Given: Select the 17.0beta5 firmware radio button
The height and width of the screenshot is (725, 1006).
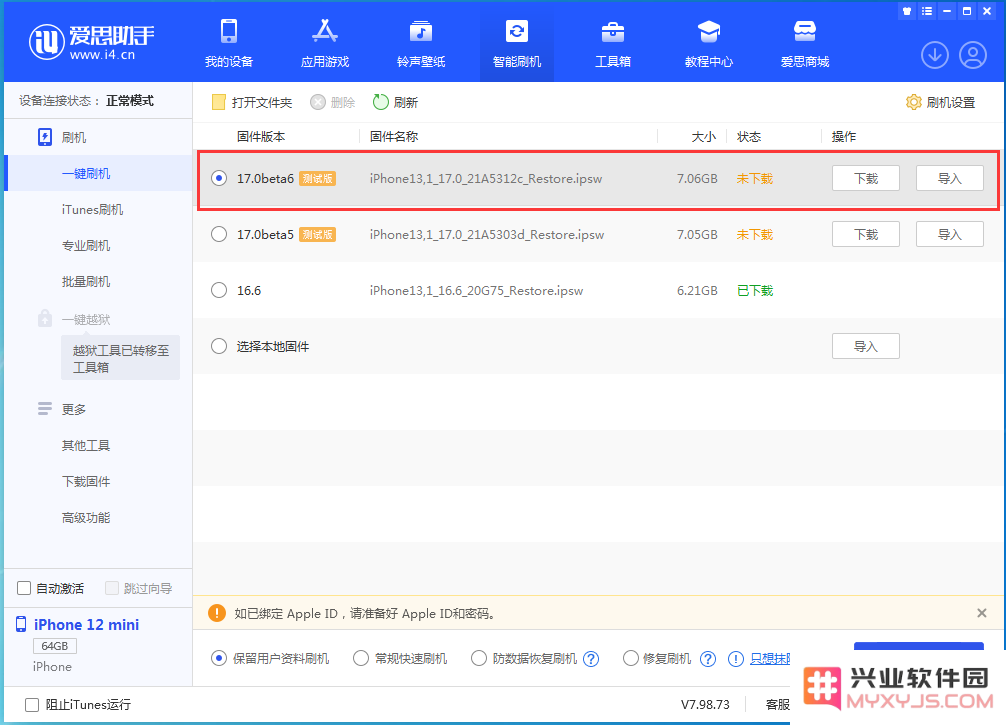Looking at the screenshot, I should coord(219,234).
